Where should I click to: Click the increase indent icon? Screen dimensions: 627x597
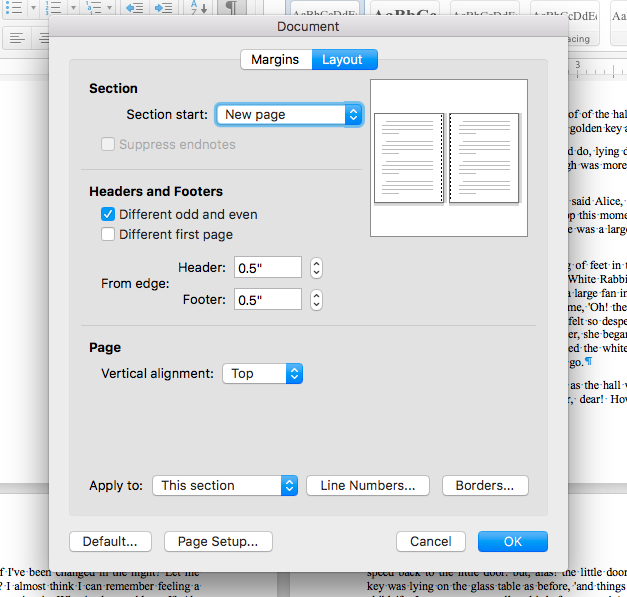[x=163, y=8]
